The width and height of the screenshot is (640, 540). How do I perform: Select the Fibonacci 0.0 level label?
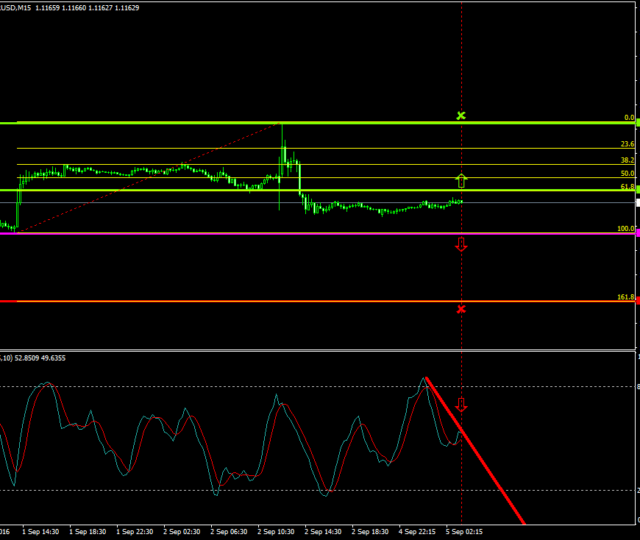pyautogui.click(x=629, y=117)
